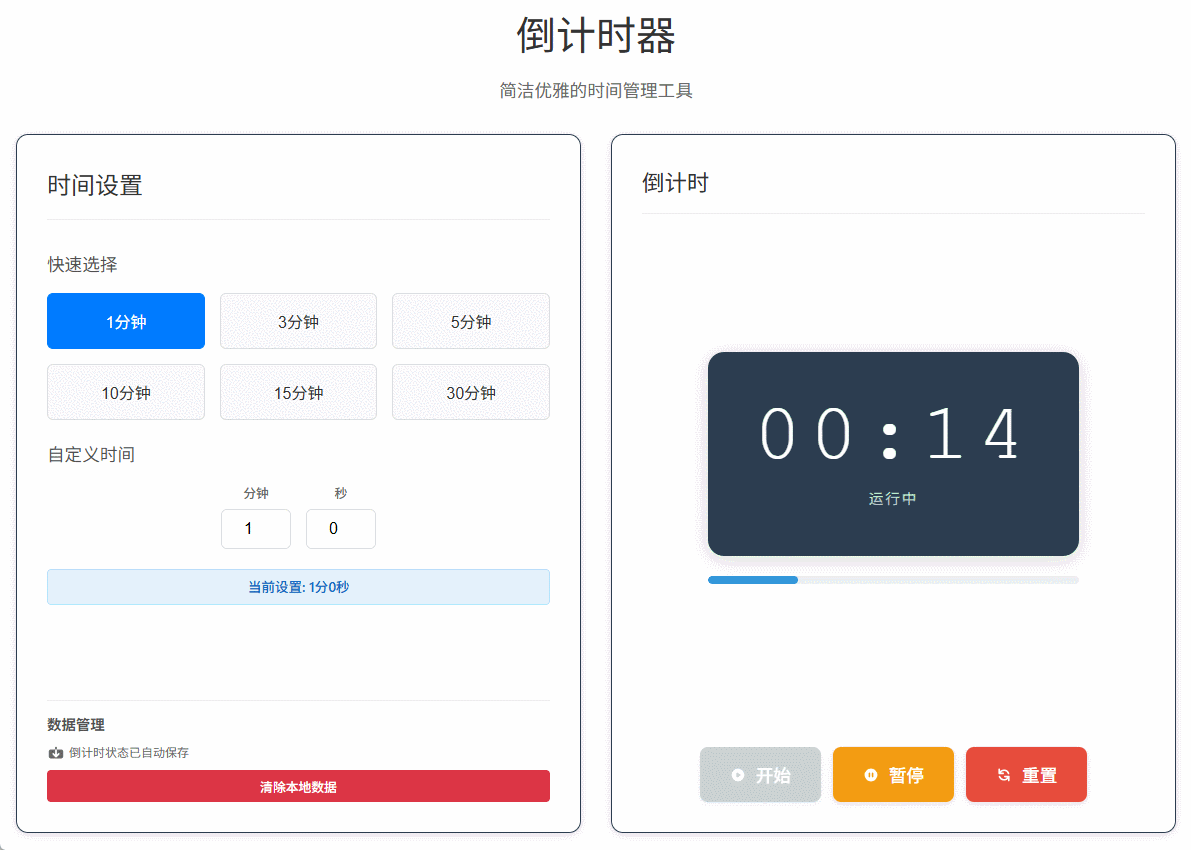Viewport: 1191px width, 850px height.
Task: Click the 倒计时器 page title
Action: click(596, 36)
